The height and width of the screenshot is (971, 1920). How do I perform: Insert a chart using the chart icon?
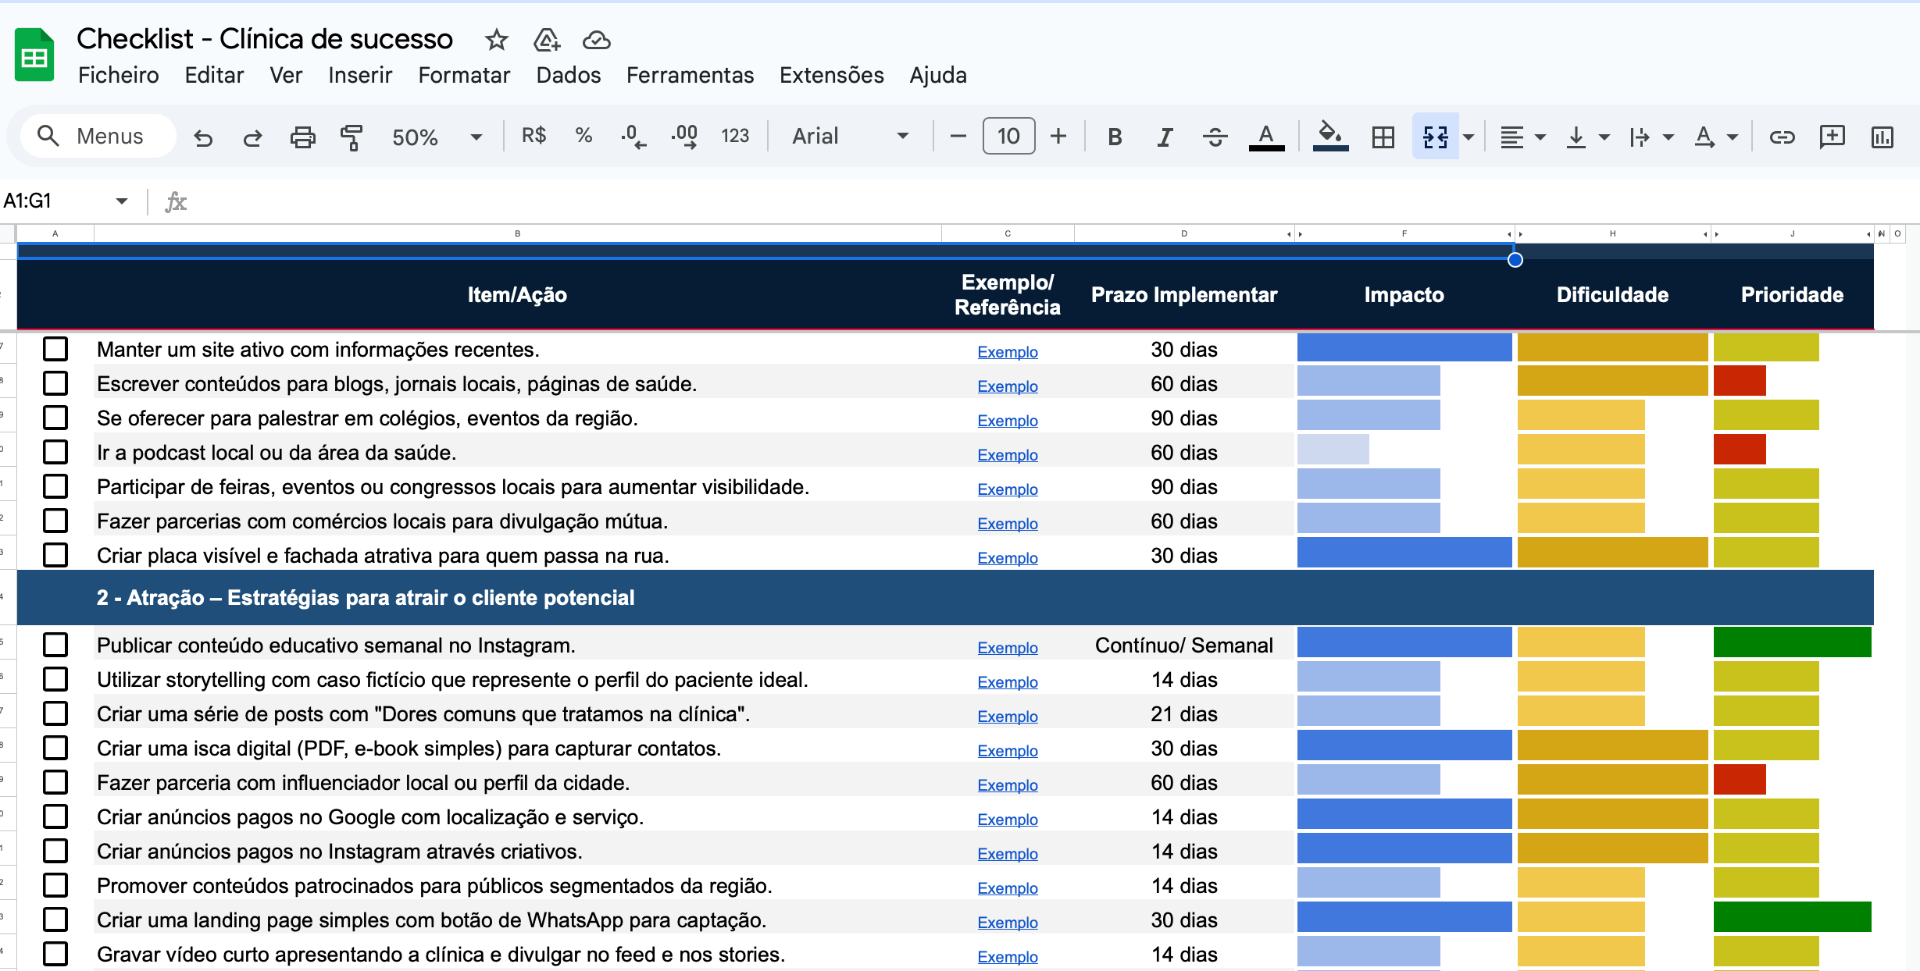[1882, 137]
